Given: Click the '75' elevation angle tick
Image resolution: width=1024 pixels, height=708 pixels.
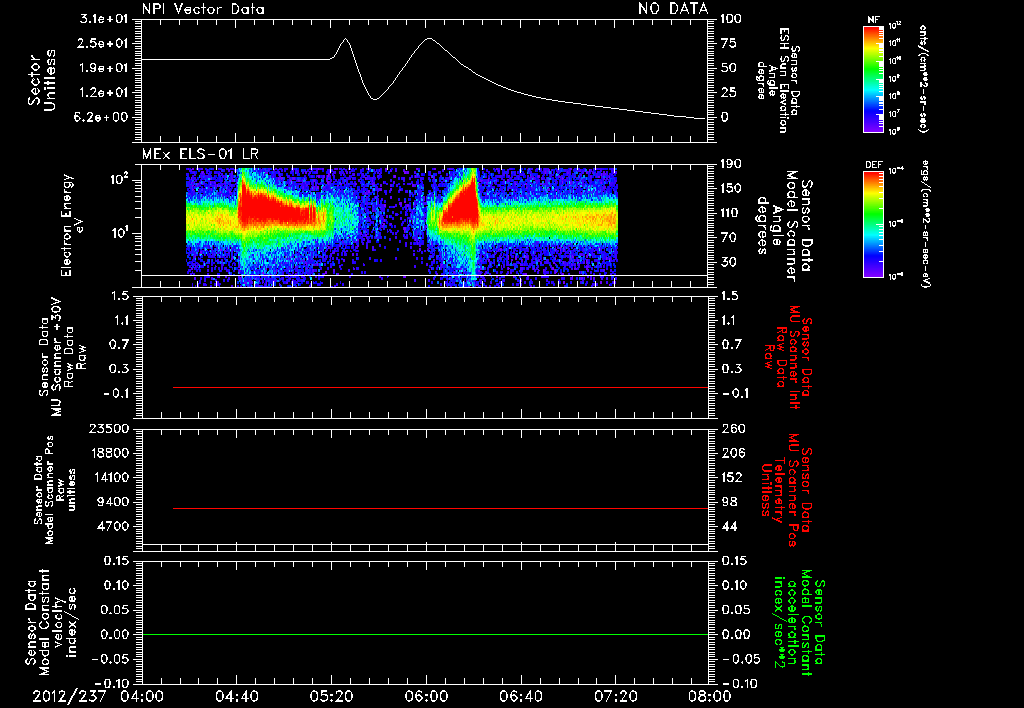Looking at the screenshot, I should [728, 43].
